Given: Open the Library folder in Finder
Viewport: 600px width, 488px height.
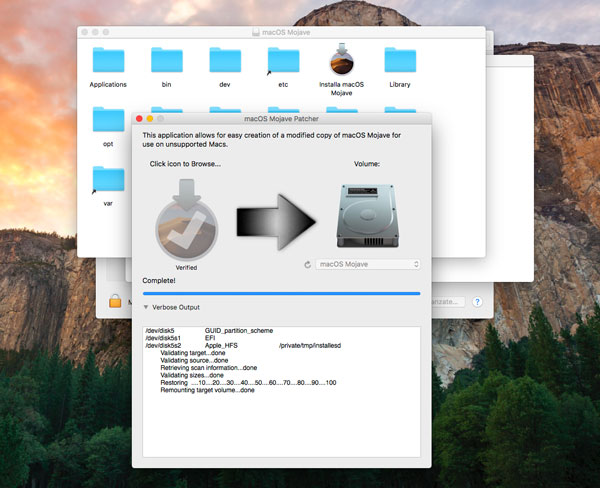Looking at the screenshot, I should pos(400,60).
